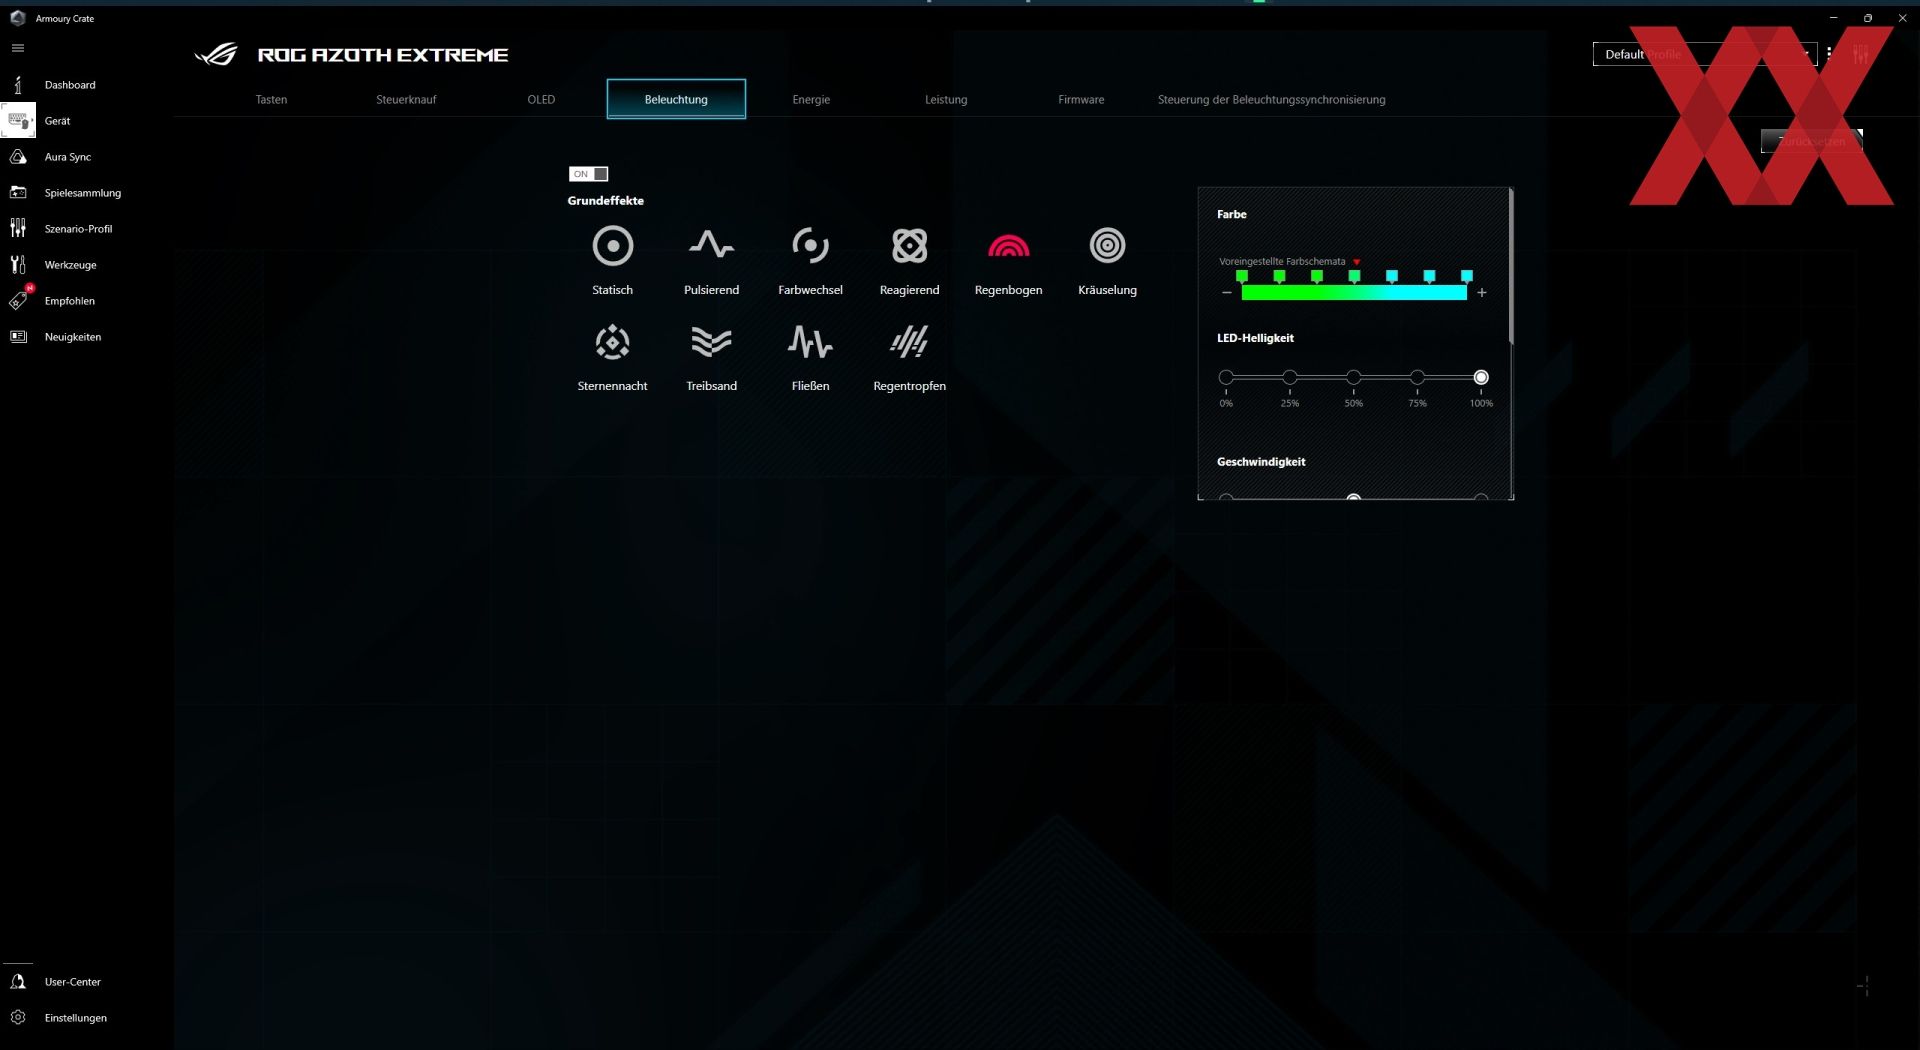Select the Beleuchtung tab

[676, 99]
